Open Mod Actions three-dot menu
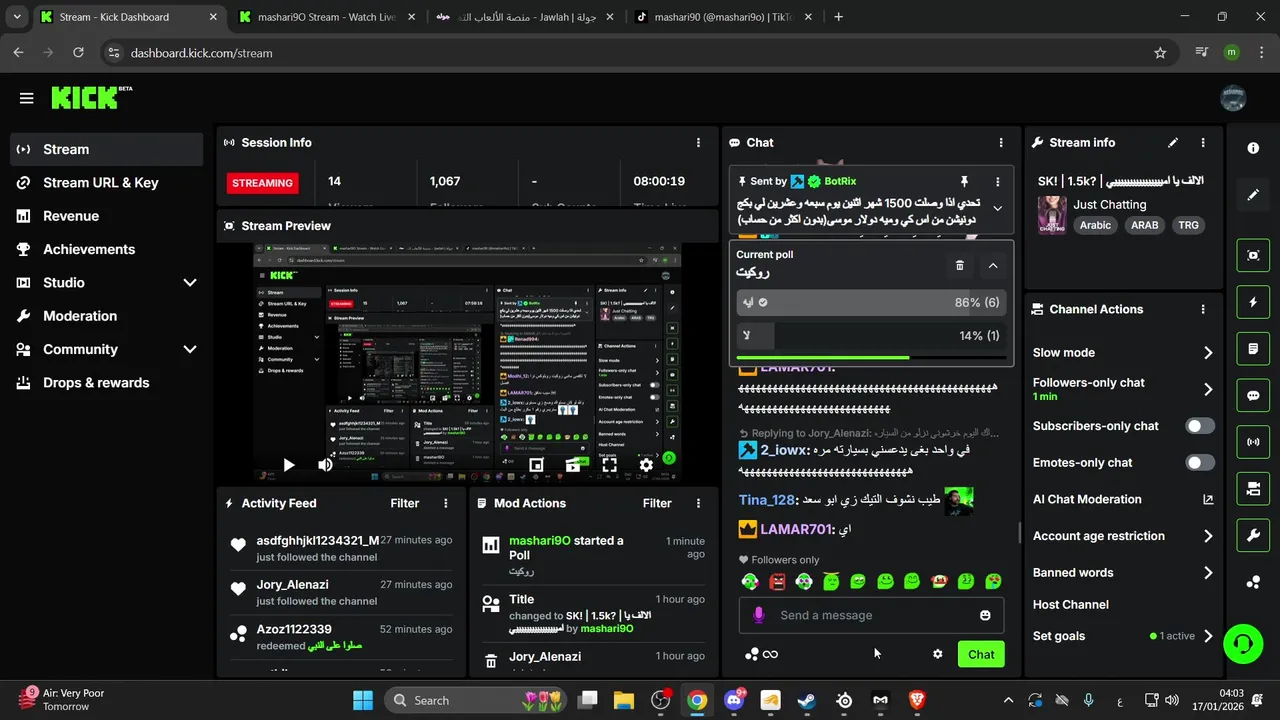Viewport: 1280px width, 720px height. click(698, 503)
